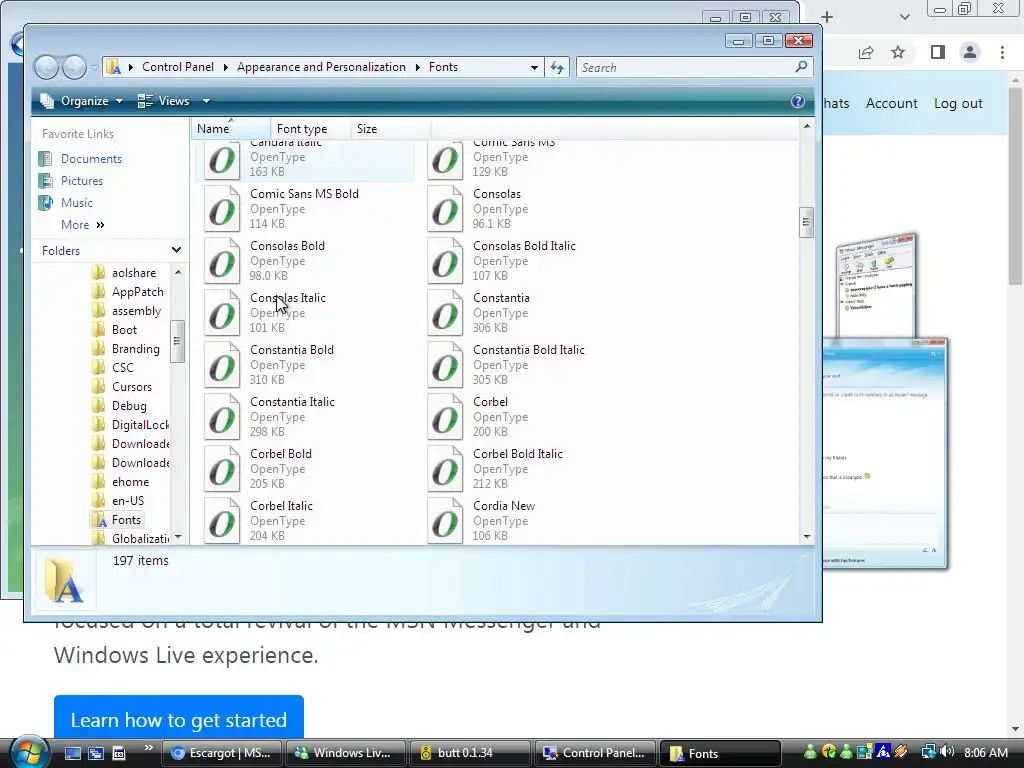This screenshot has width=1024, height=768.
Task: Collapse the Folders pane chevron
Action: pos(176,250)
